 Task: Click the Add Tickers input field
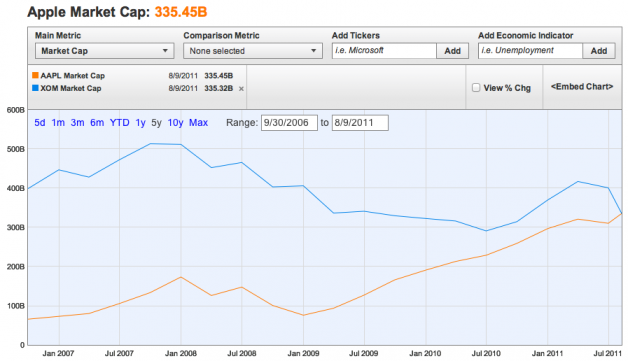click(384, 51)
